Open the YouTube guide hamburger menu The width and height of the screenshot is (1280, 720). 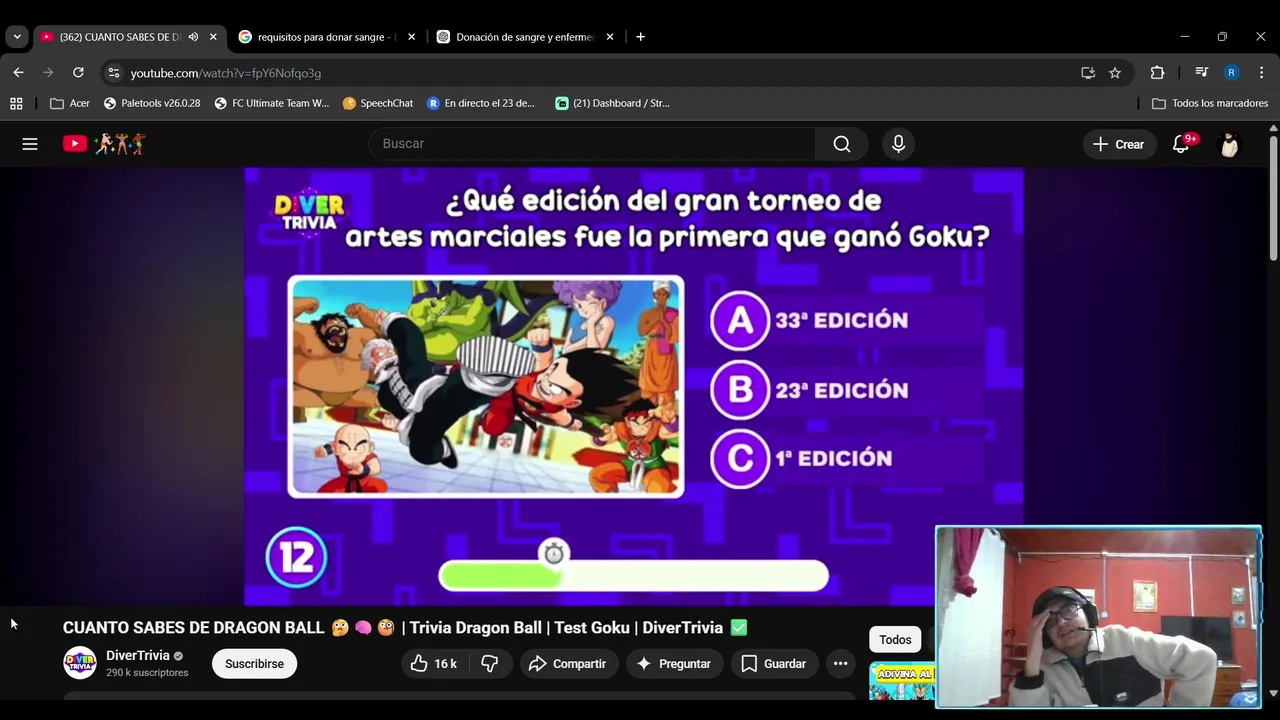30,144
